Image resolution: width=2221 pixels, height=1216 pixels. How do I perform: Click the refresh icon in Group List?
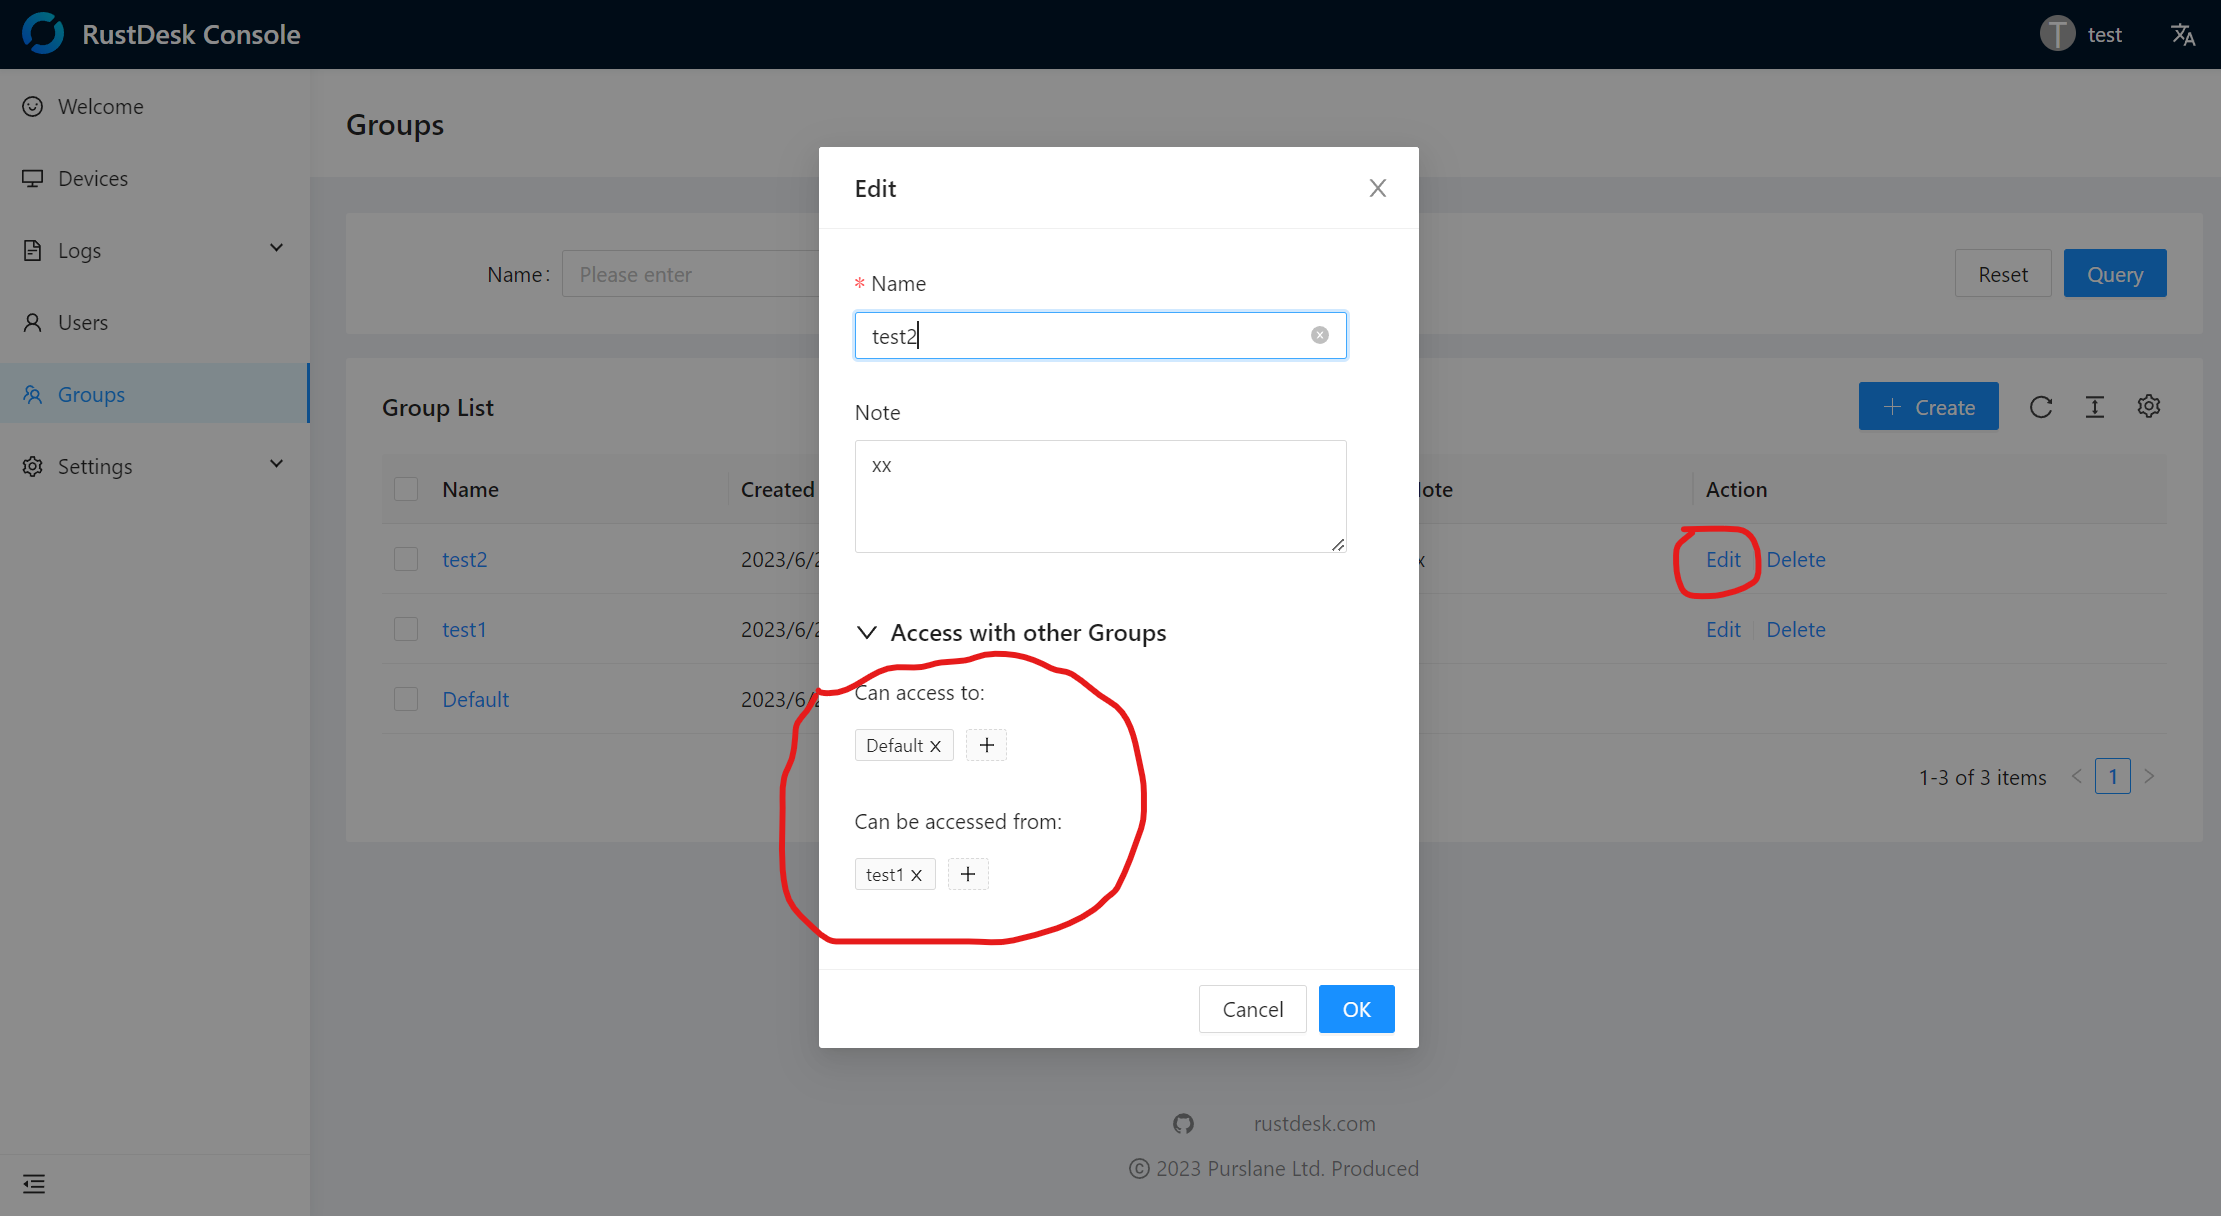click(2041, 407)
